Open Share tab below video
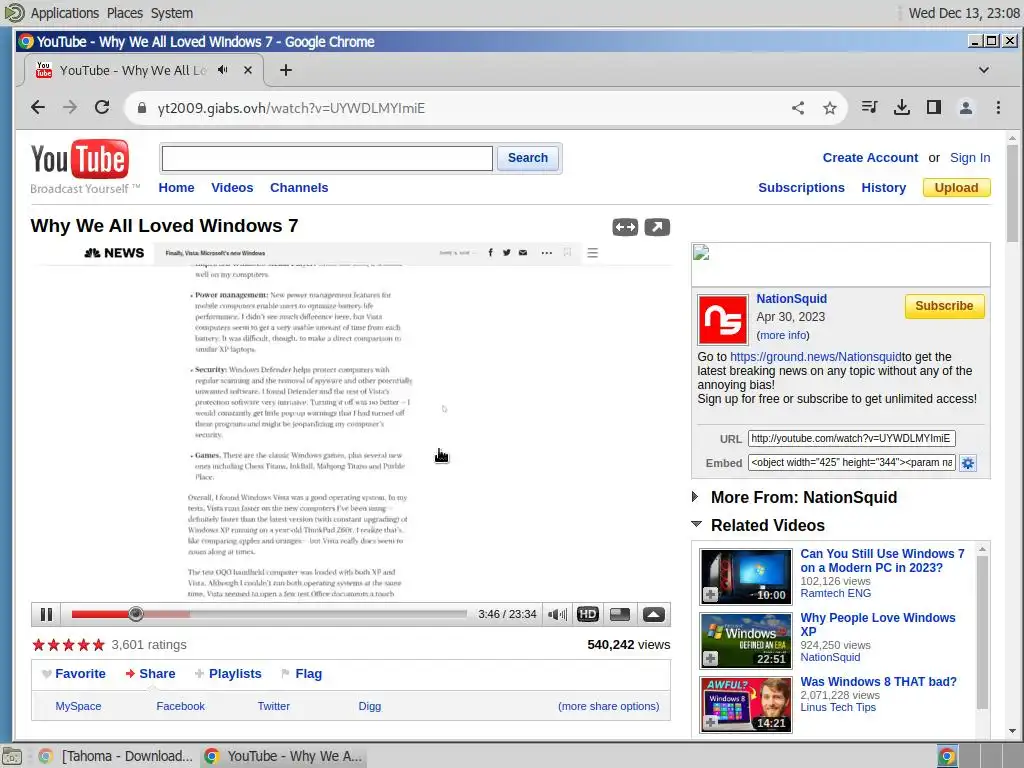 point(150,674)
